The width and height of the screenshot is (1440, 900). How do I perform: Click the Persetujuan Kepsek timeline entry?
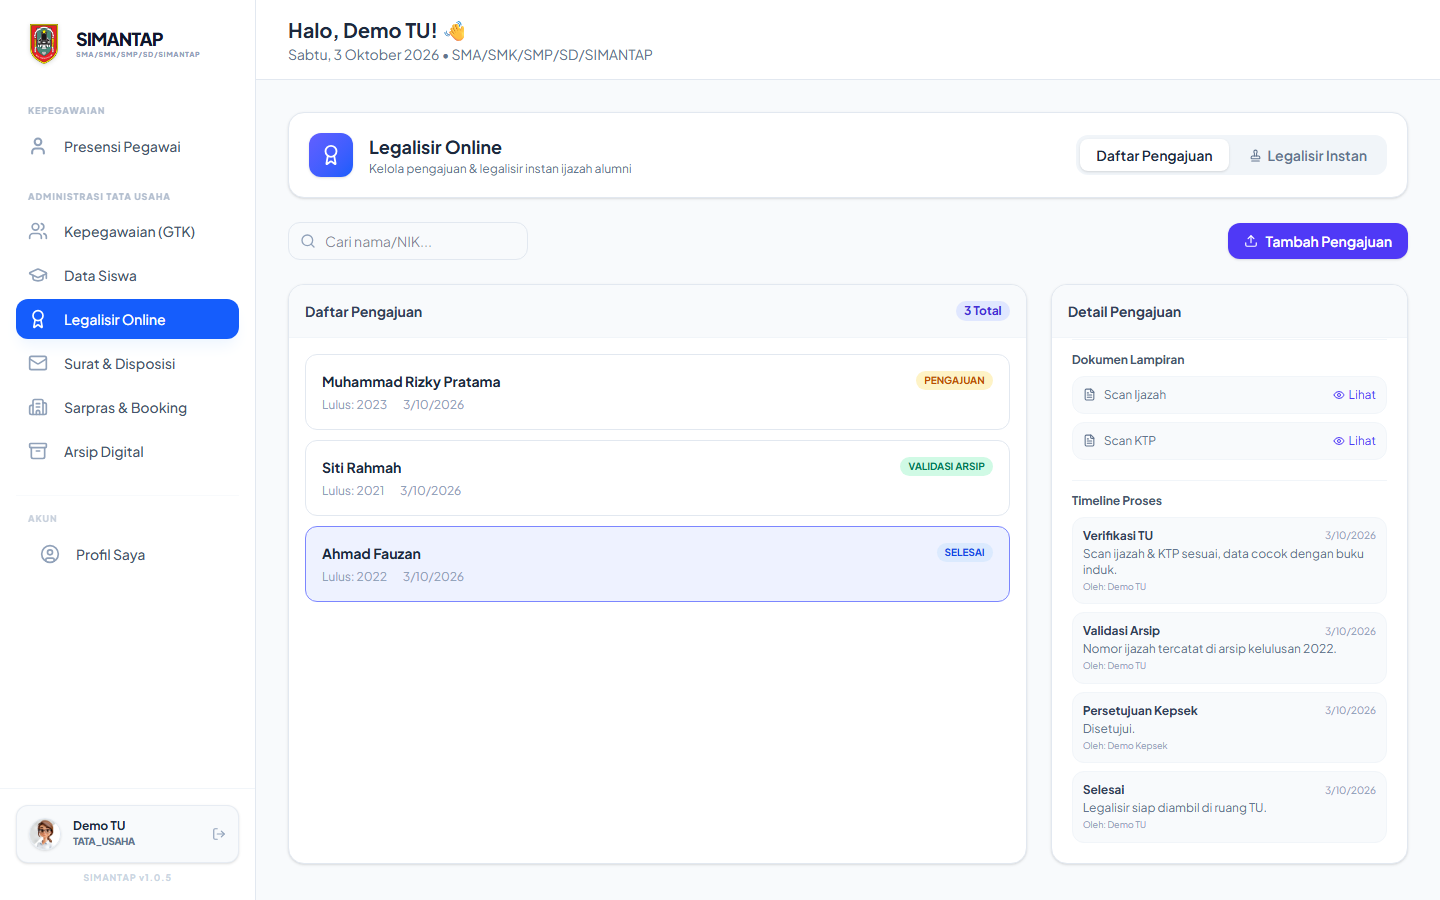tap(1229, 727)
